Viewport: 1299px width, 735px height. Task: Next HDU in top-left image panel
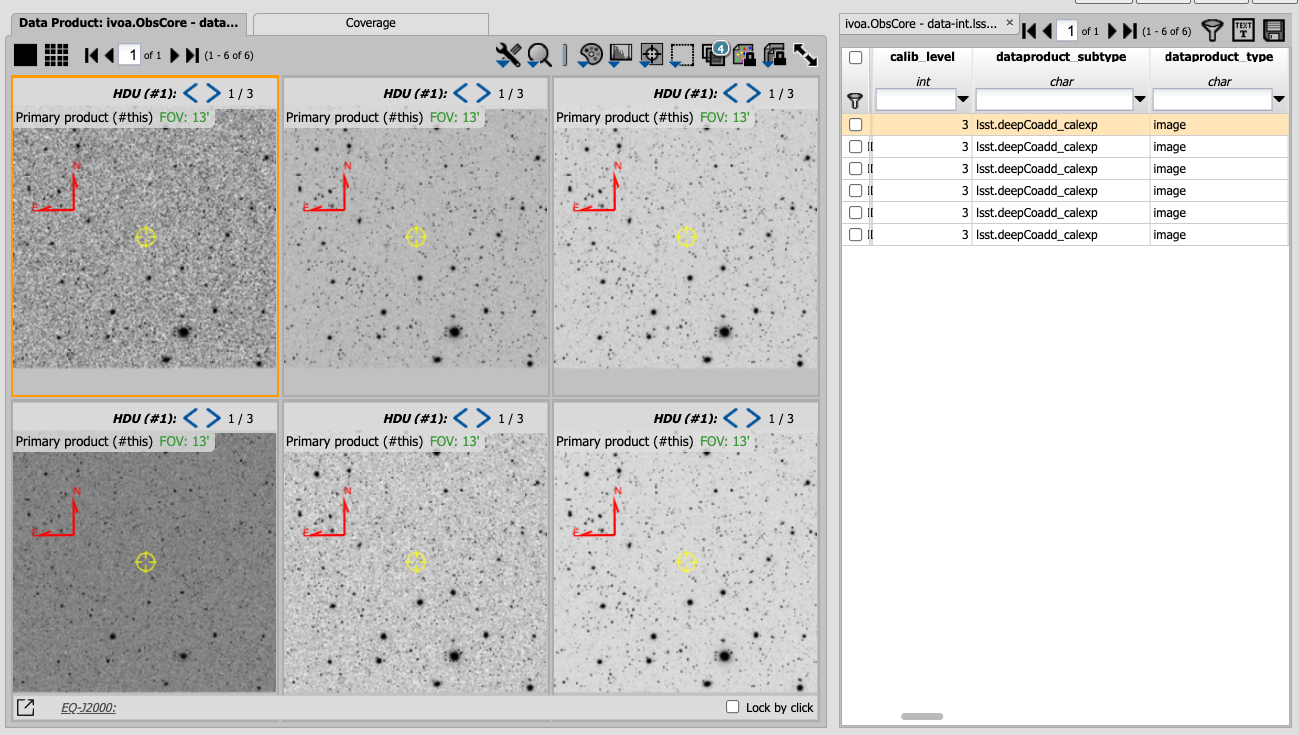tap(213, 94)
